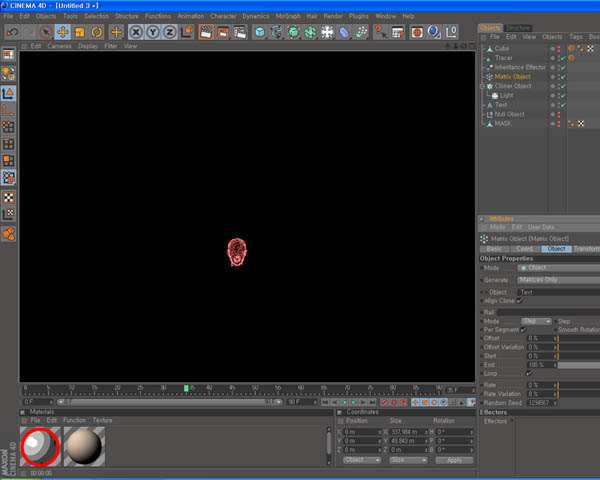Click the record keyframe red button
Screen dimensions: 600x480
385,402
